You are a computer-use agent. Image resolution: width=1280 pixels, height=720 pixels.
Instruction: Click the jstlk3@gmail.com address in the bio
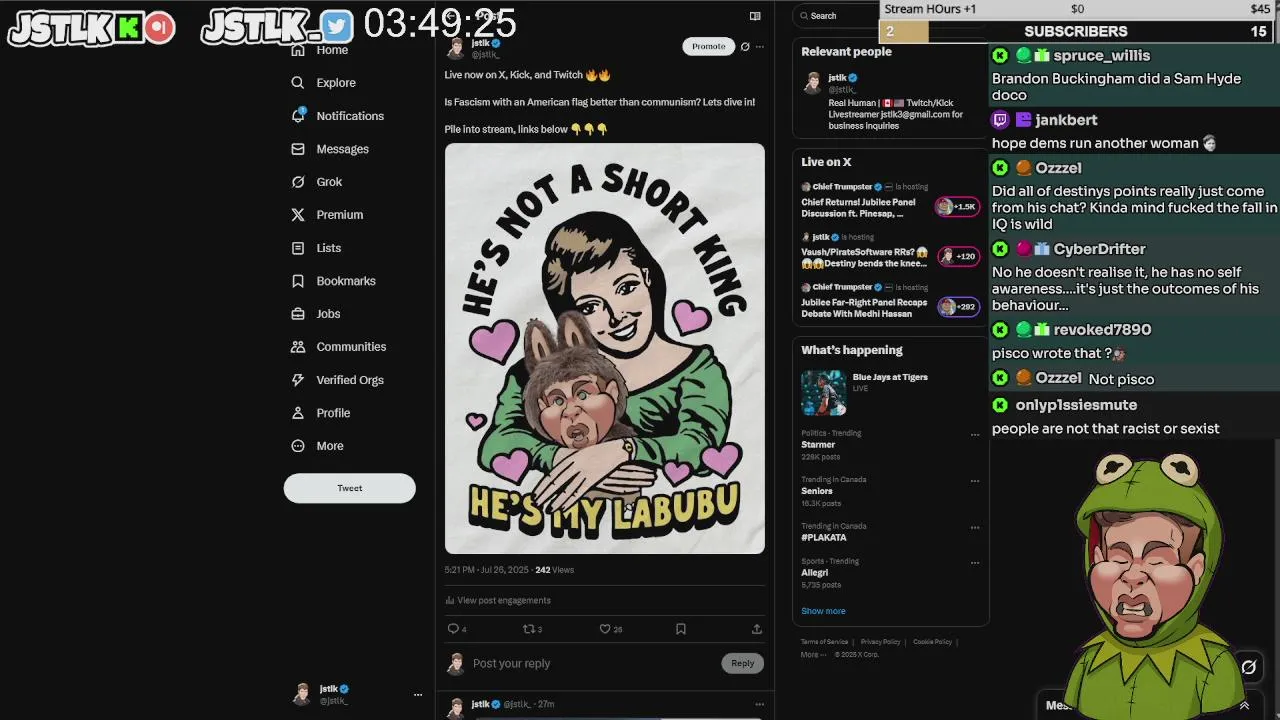pyautogui.click(x=916, y=114)
